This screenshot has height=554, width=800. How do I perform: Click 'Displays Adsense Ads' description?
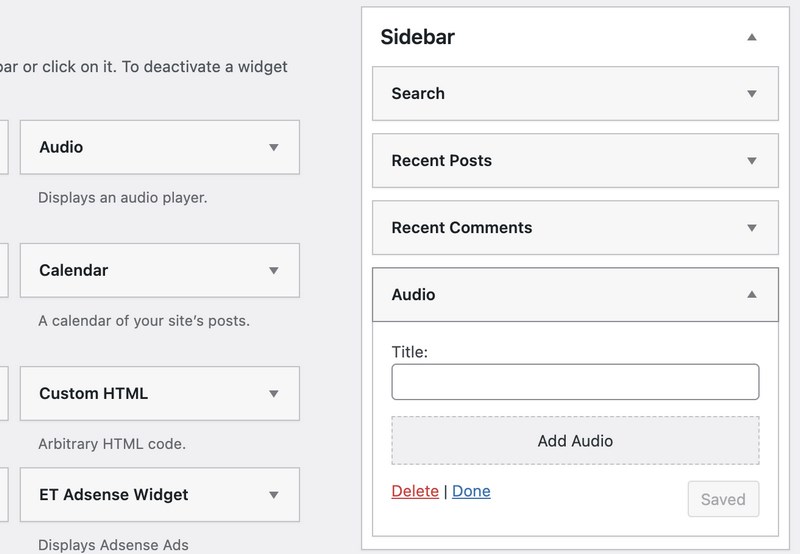click(113, 545)
